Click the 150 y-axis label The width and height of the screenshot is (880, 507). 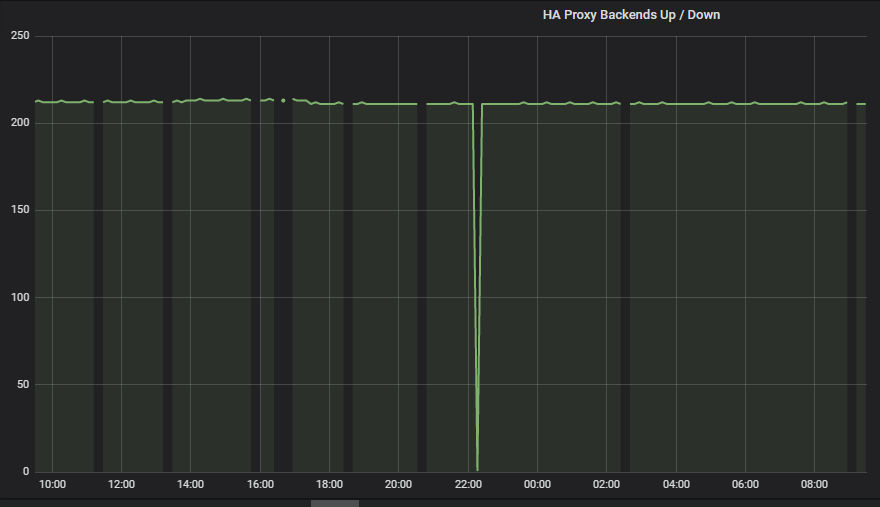20,209
